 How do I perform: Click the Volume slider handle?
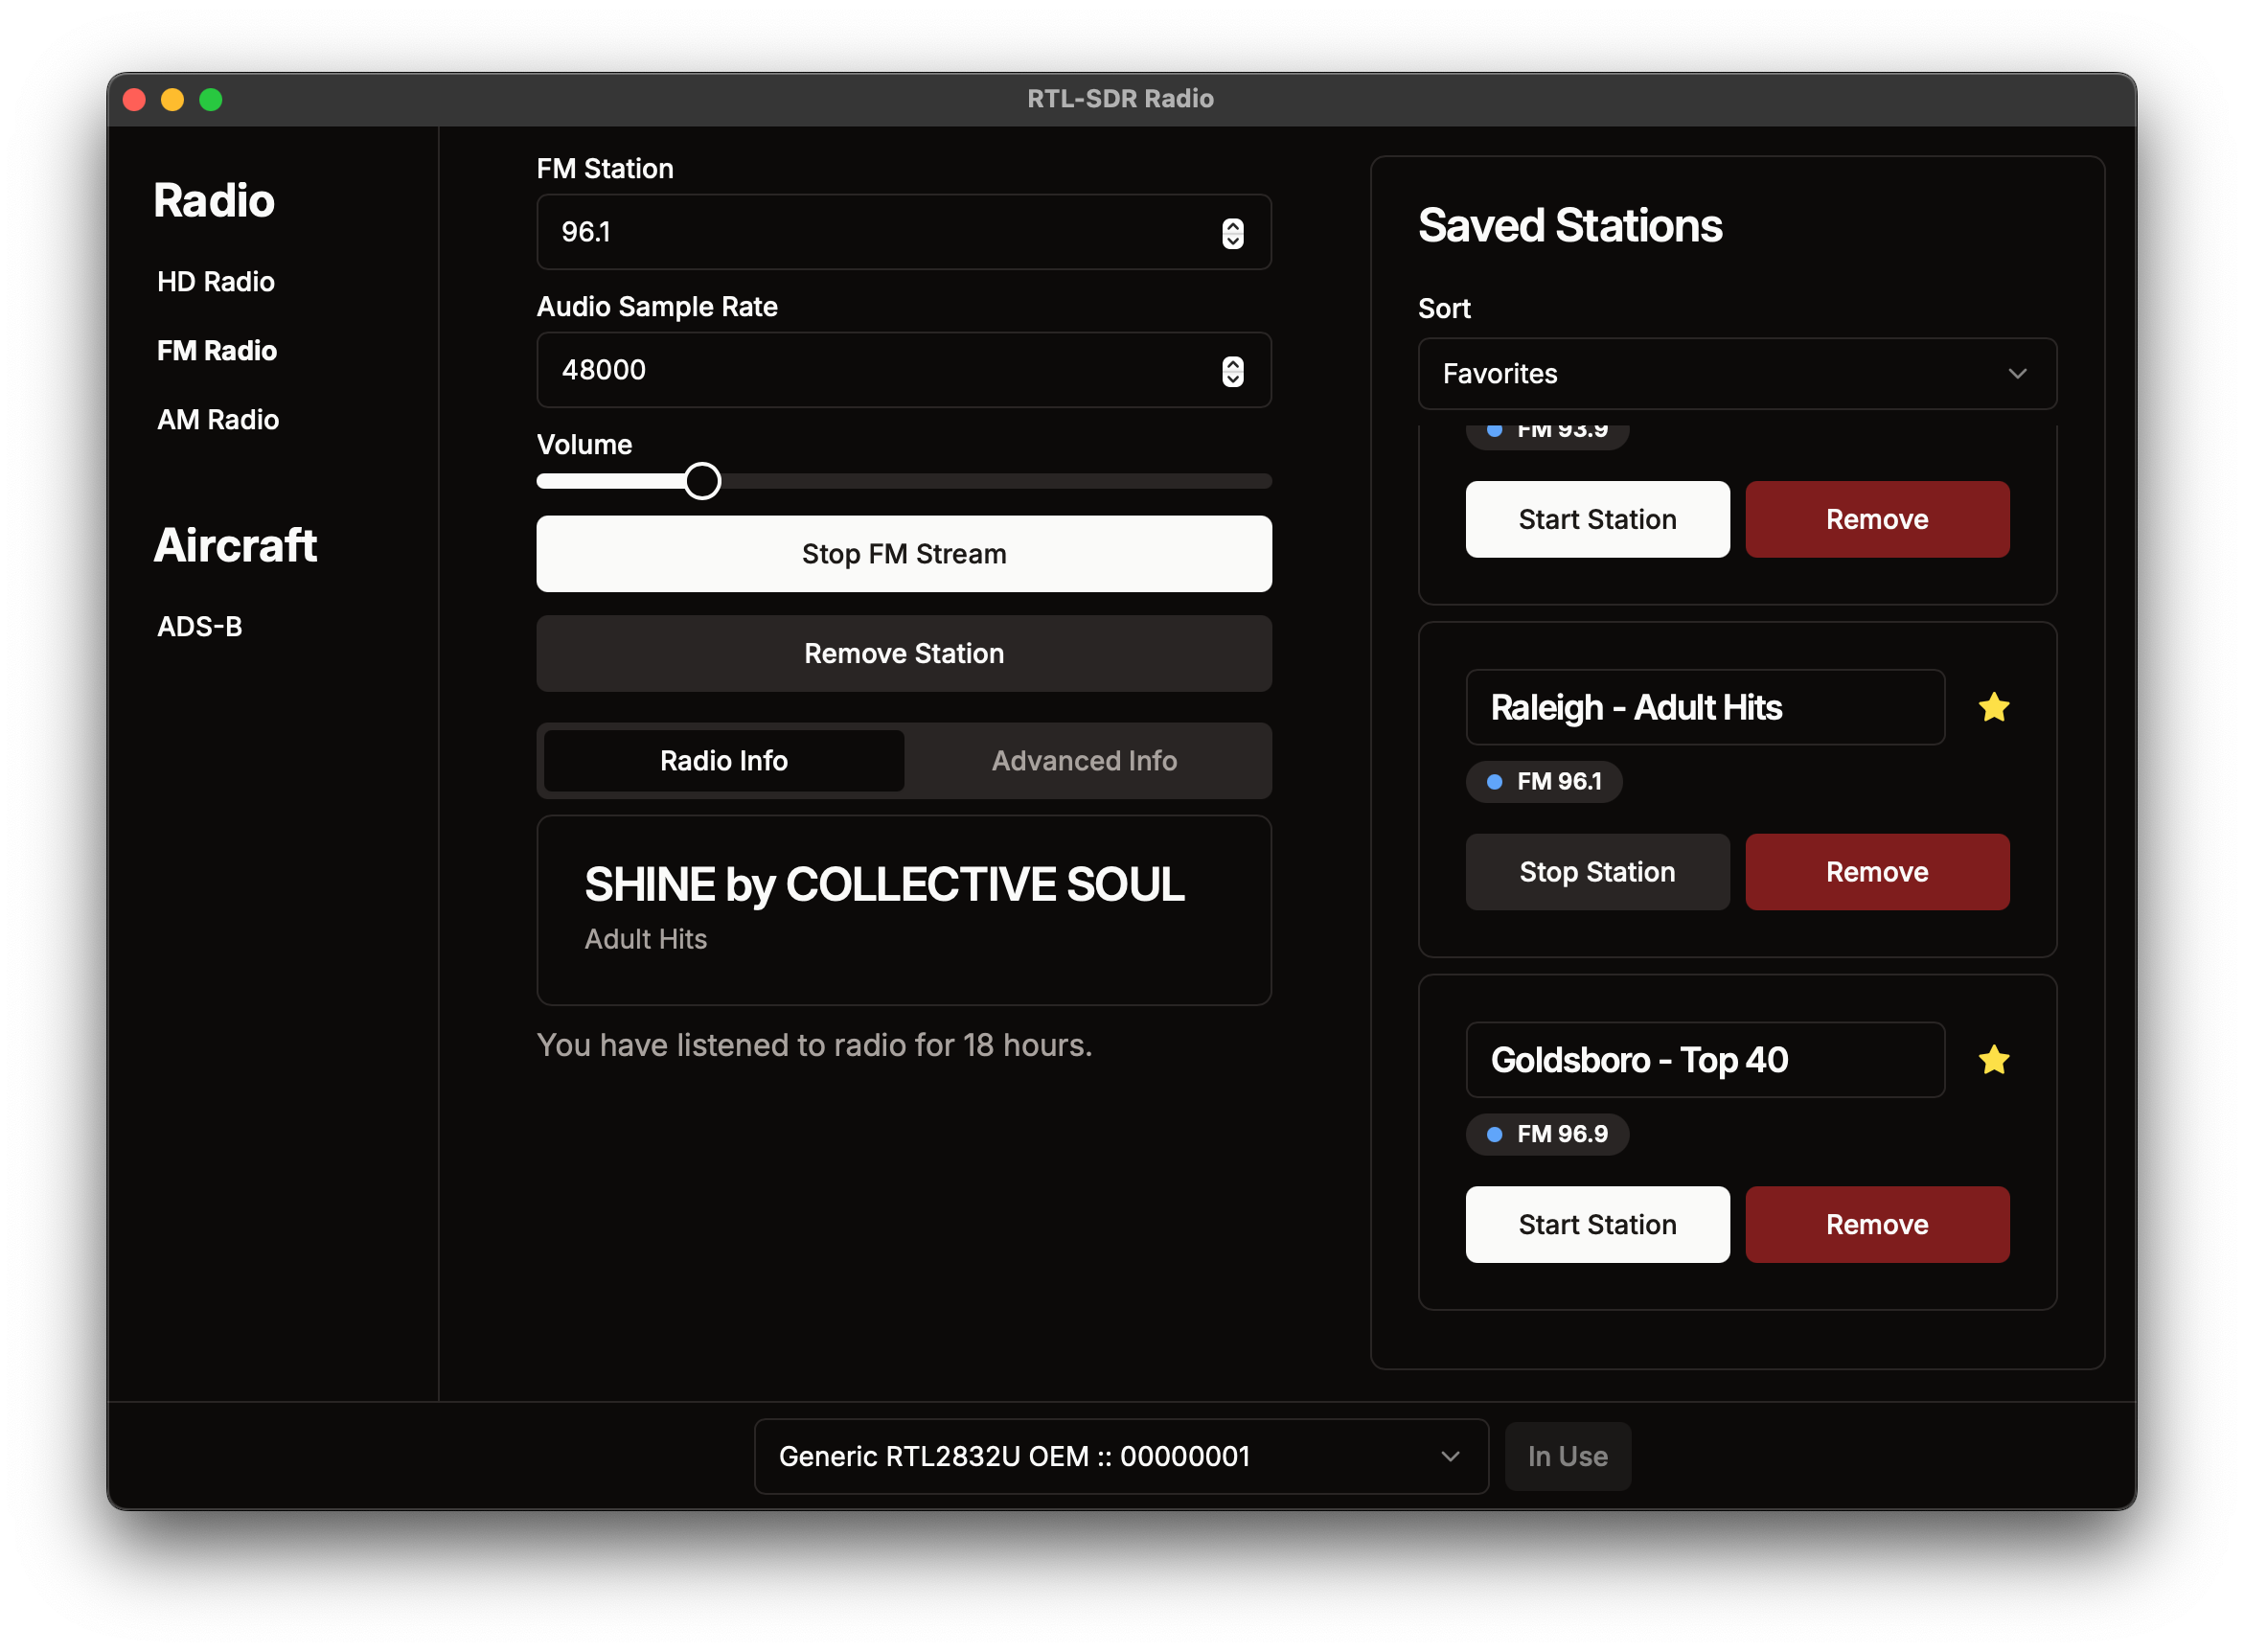[x=702, y=481]
